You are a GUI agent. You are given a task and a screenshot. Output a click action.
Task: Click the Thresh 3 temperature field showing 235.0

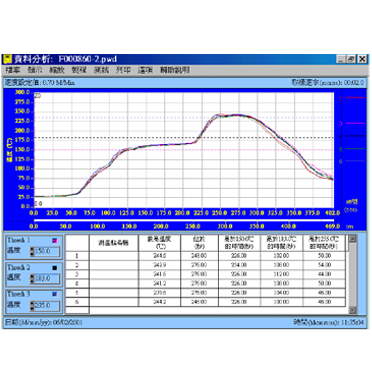[47, 306]
